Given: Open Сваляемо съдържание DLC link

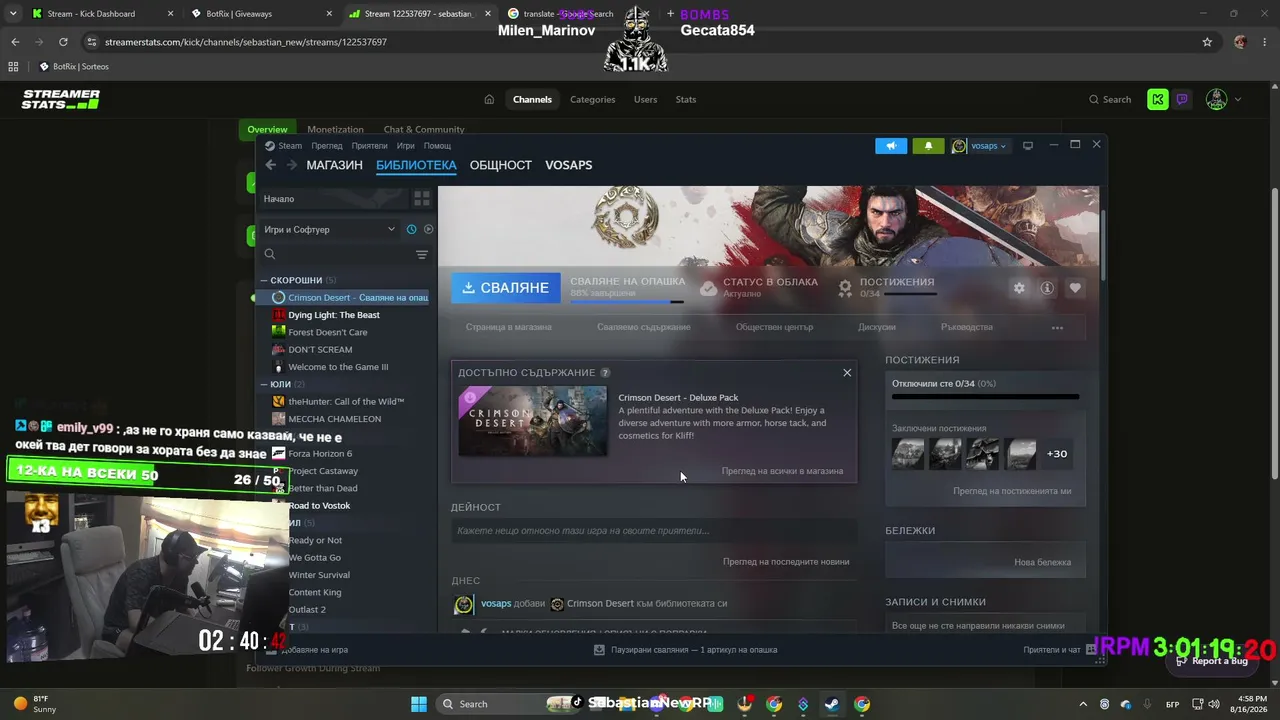Looking at the screenshot, I should click(644, 327).
